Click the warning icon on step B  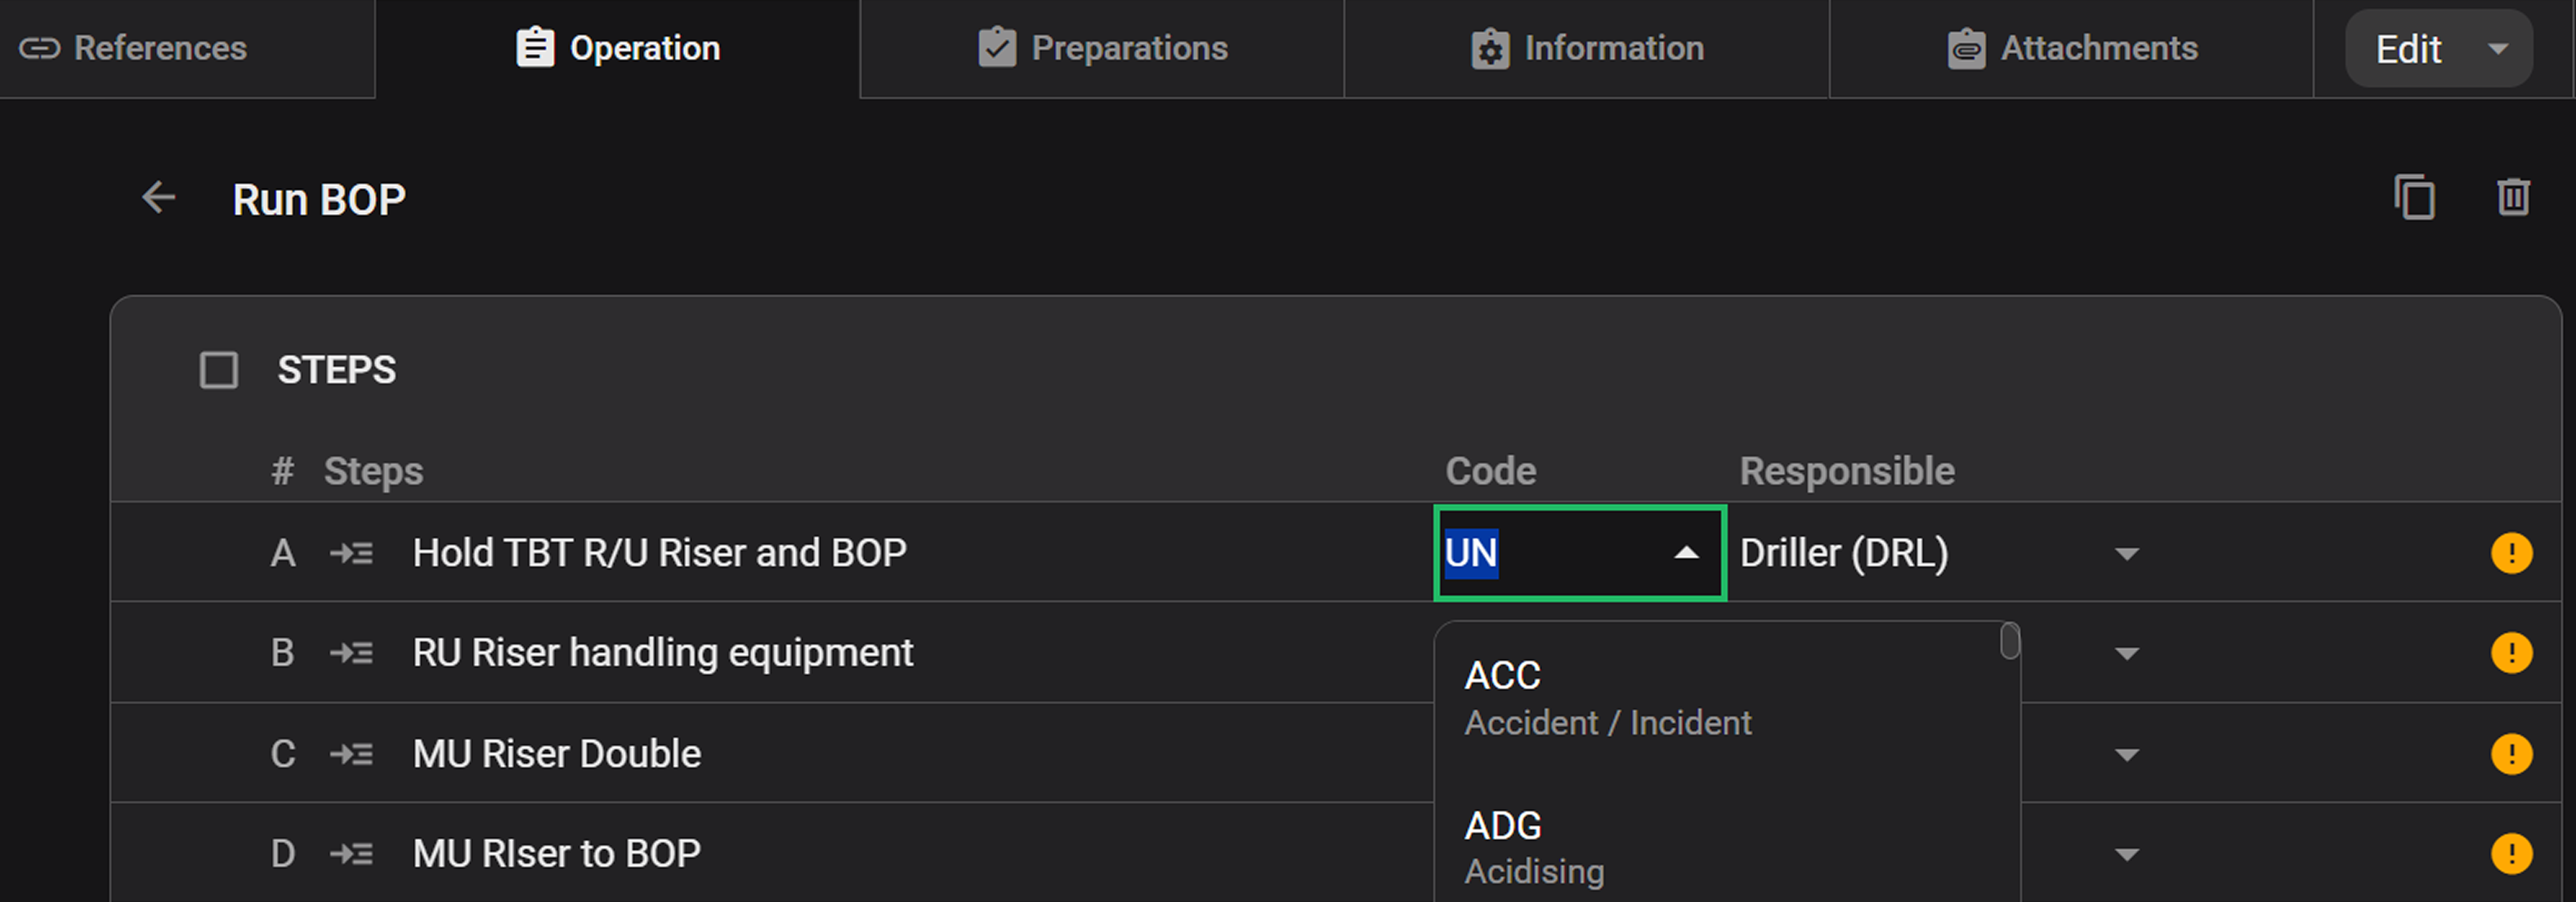[x=2511, y=653]
